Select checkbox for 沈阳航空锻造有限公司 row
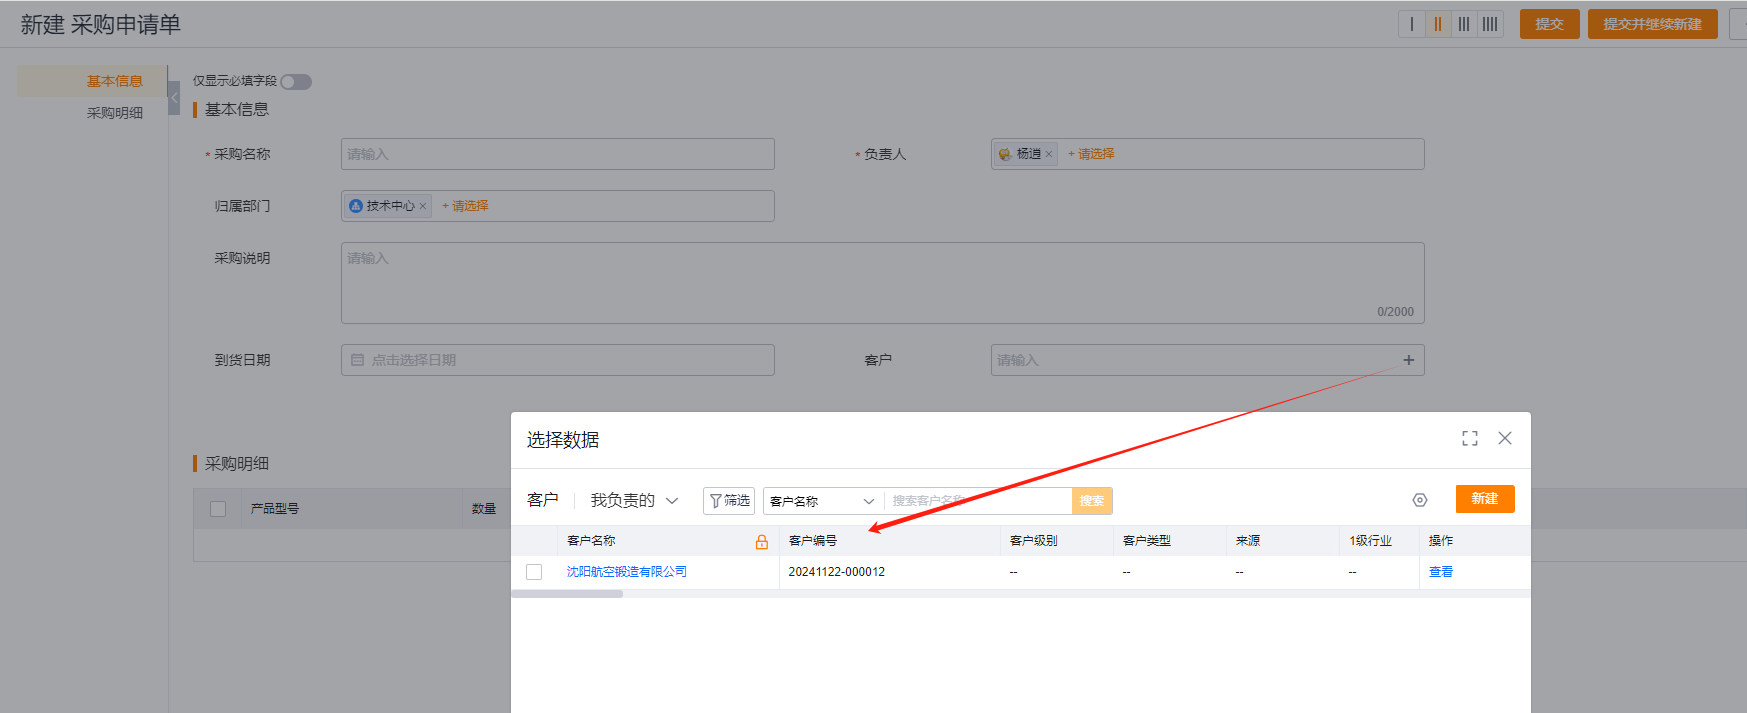The height and width of the screenshot is (713, 1747). point(534,572)
